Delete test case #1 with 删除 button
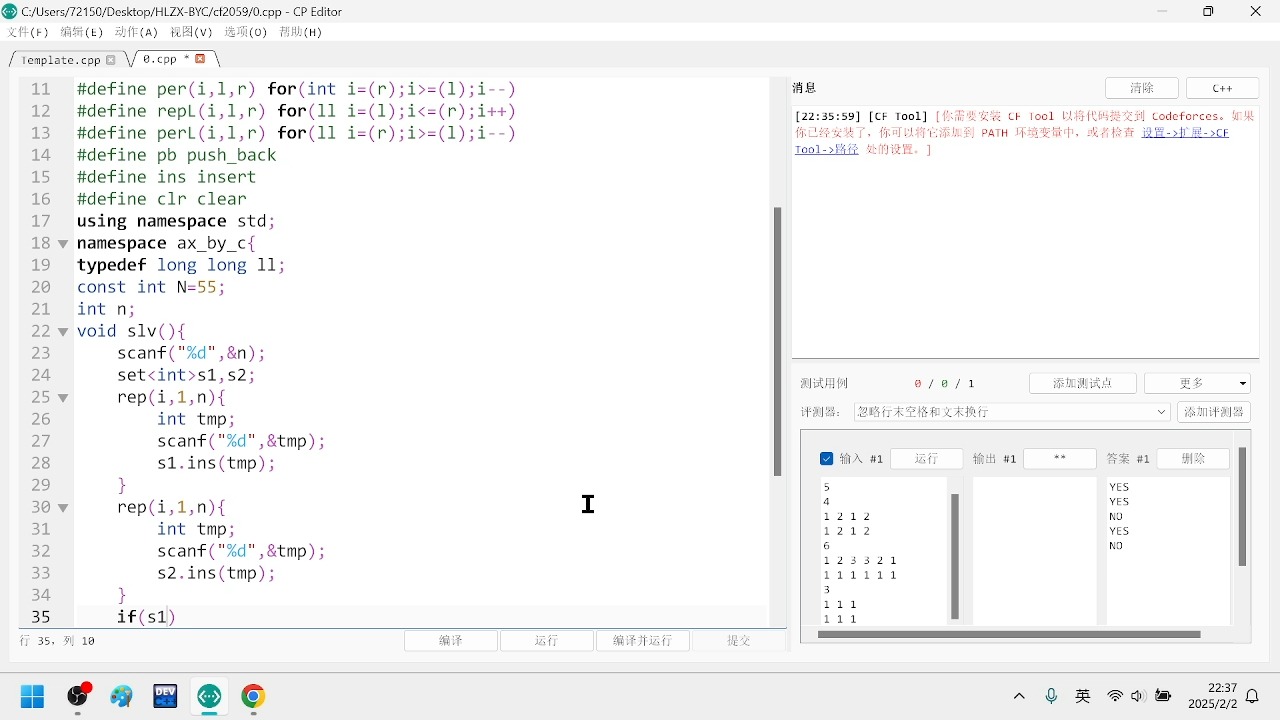This screenshot has width=1280, height=720. click(x=1193, y=459)
